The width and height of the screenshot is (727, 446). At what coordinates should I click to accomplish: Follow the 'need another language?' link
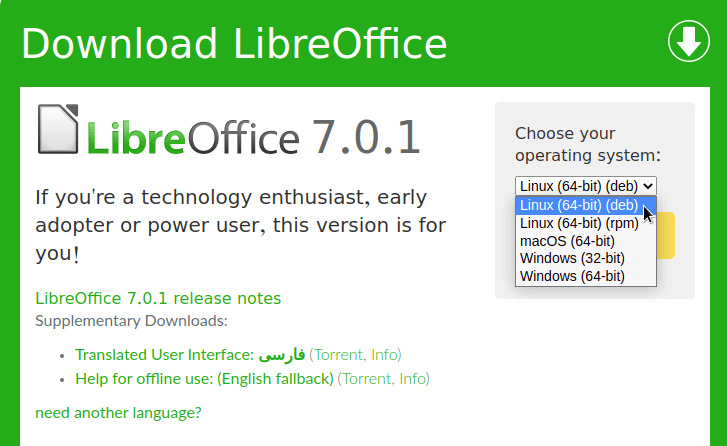(x=118, y=412)
